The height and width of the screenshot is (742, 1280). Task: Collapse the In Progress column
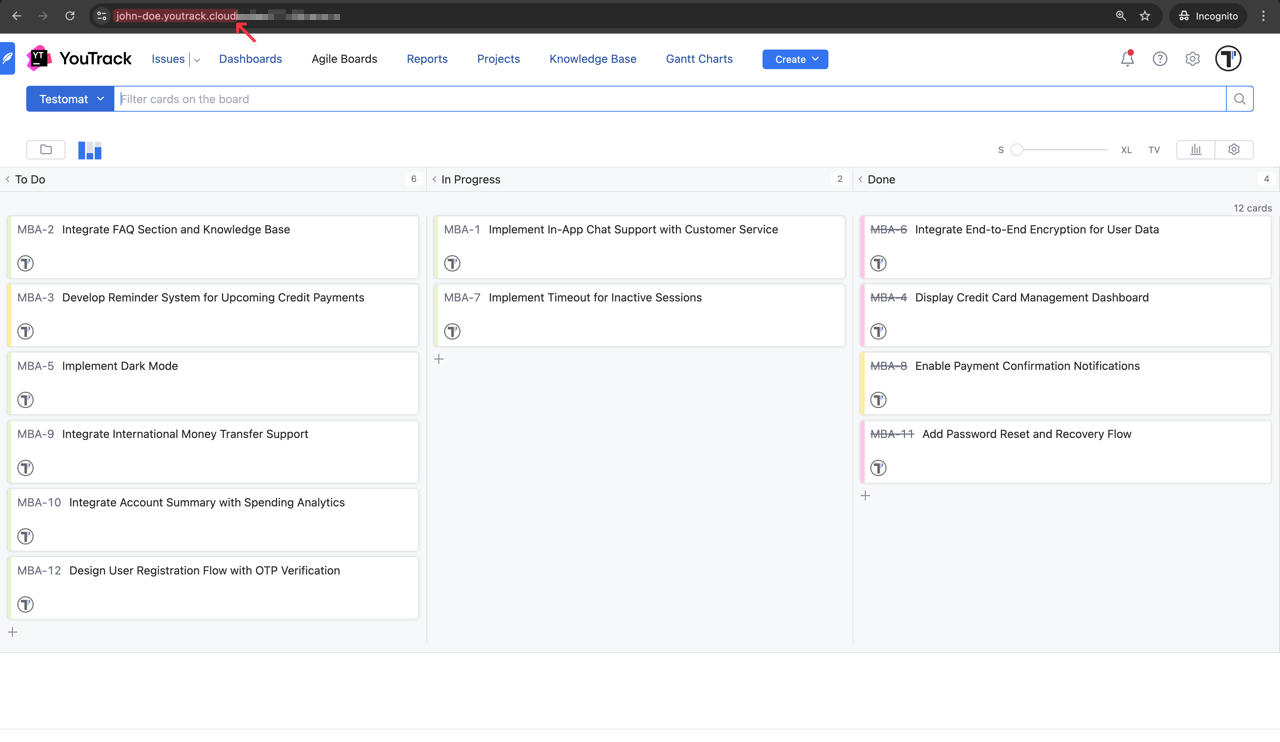tap(434, 179)
